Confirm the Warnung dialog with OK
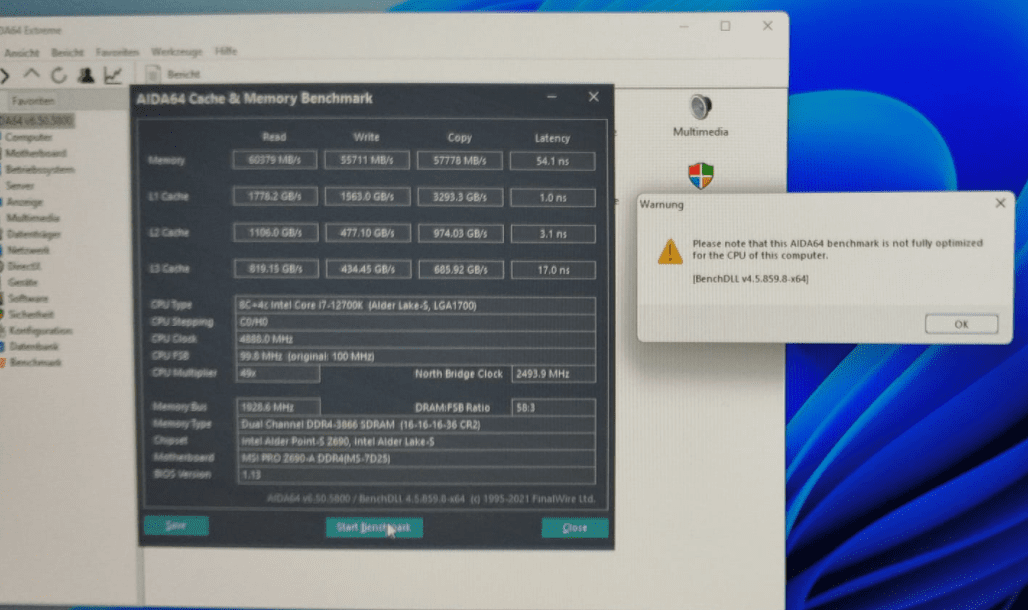 click(x=961, y=324)
